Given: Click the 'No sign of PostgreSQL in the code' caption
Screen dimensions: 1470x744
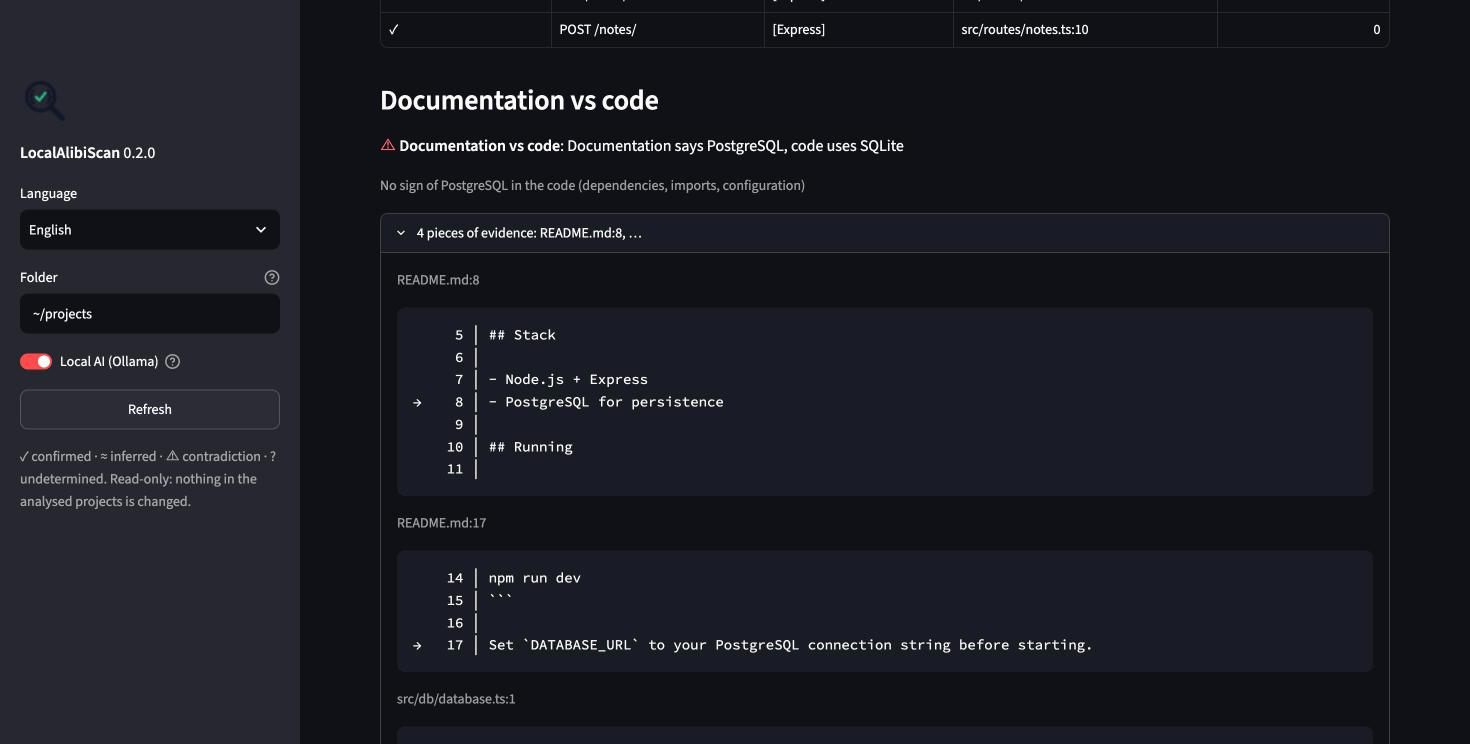Looking at the screenshot, I should tap(592, 185).
